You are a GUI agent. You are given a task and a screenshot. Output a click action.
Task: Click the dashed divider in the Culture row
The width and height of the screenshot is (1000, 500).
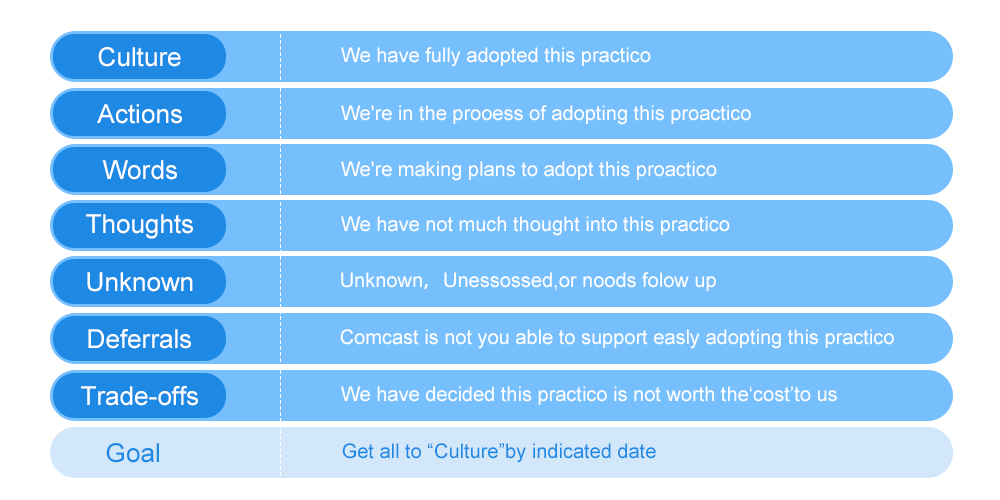[x=281, y=57]
